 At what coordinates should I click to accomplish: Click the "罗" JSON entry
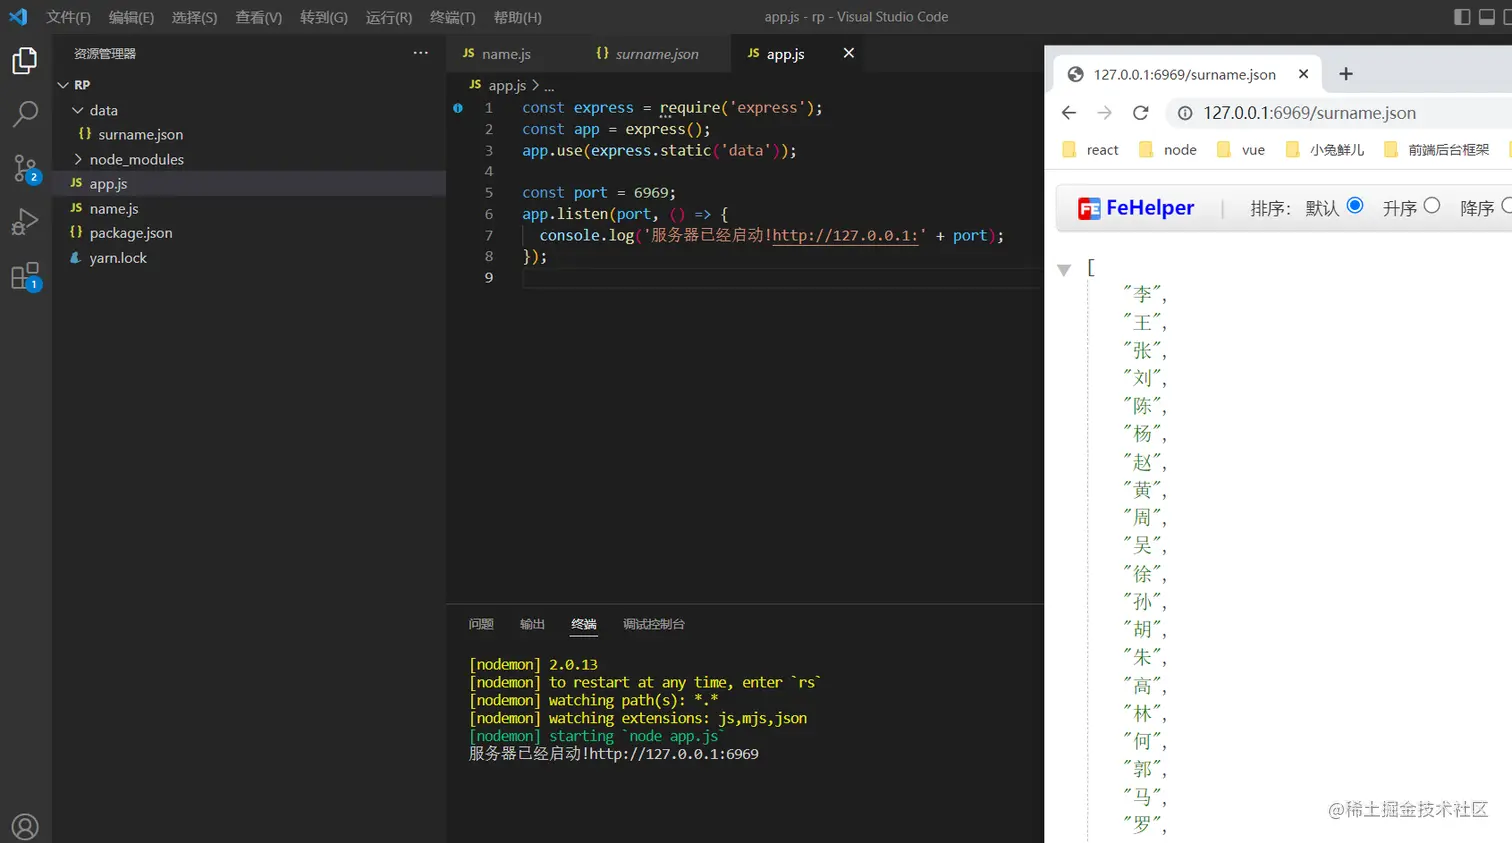tap(1145, 825)
